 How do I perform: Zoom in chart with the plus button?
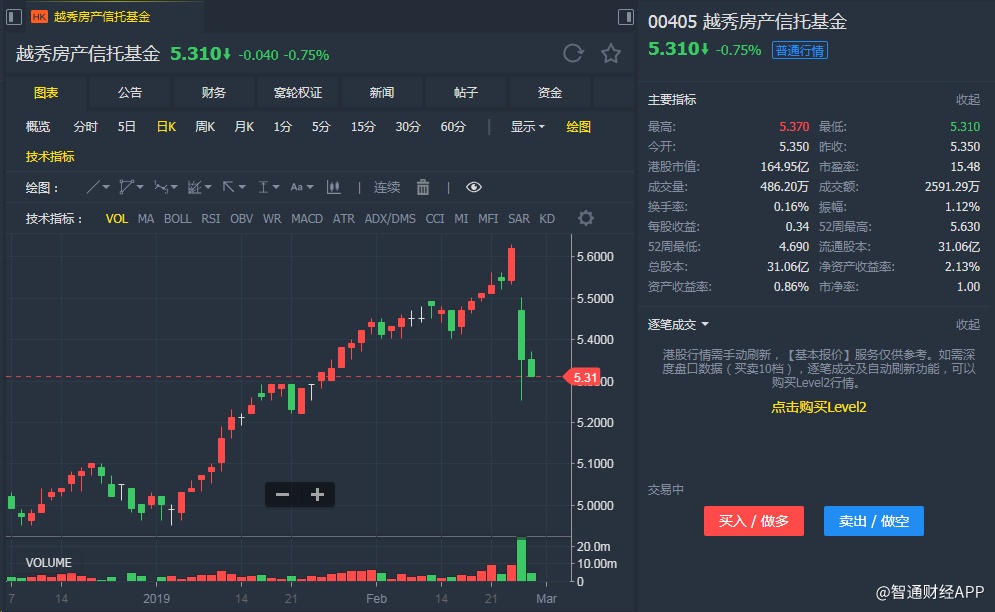[317, 495]
